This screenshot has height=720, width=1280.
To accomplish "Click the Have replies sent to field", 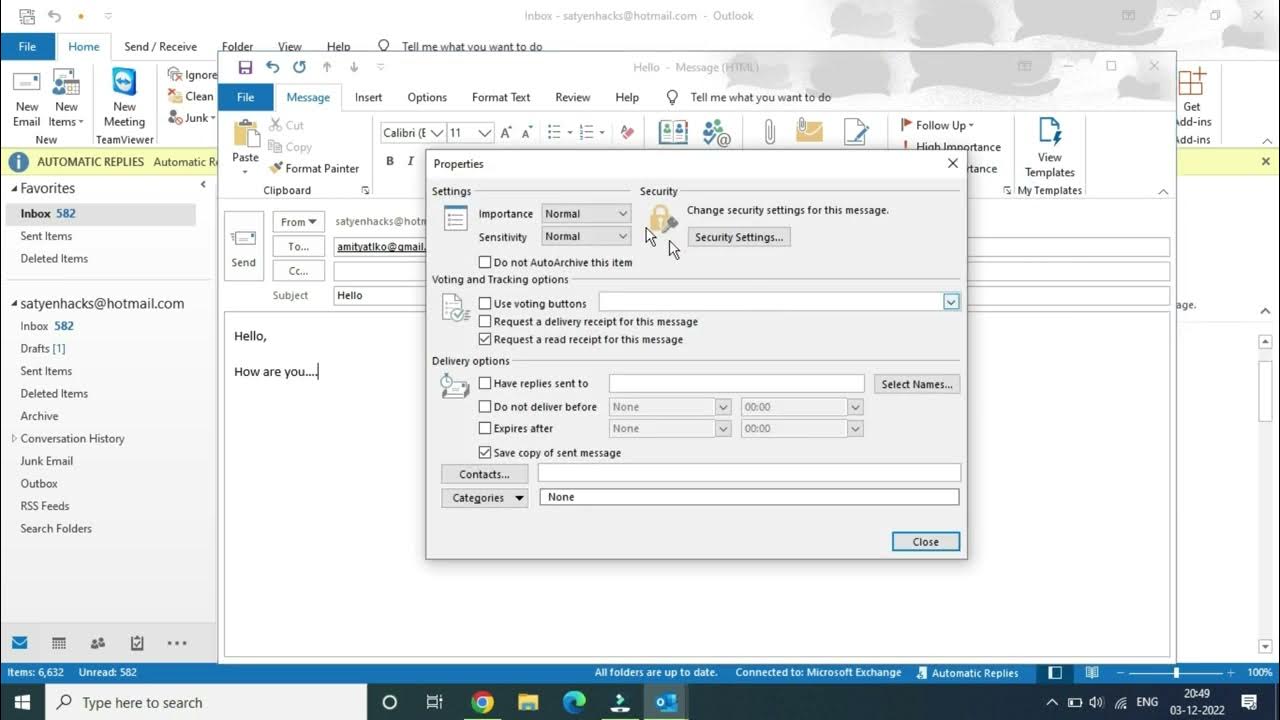I will 736,383.
